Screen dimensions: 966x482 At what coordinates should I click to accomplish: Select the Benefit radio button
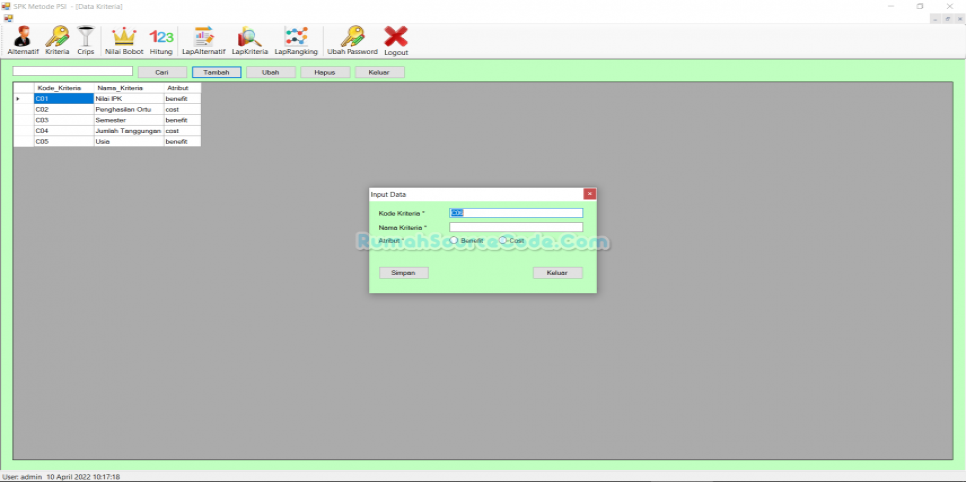coord(455,241)
